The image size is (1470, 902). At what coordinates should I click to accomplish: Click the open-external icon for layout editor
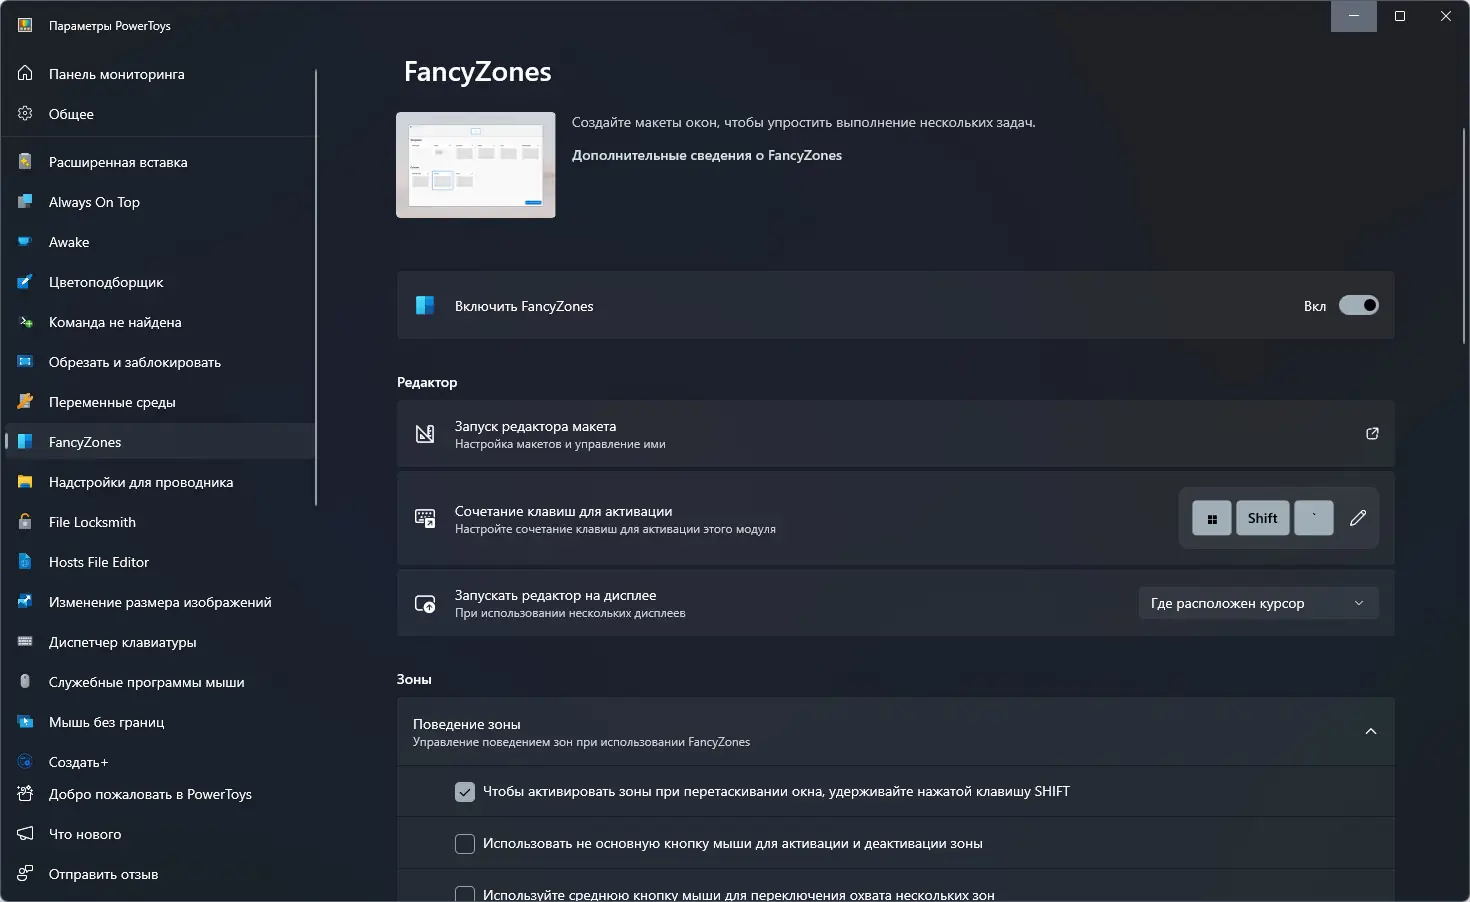point(1372,433)
